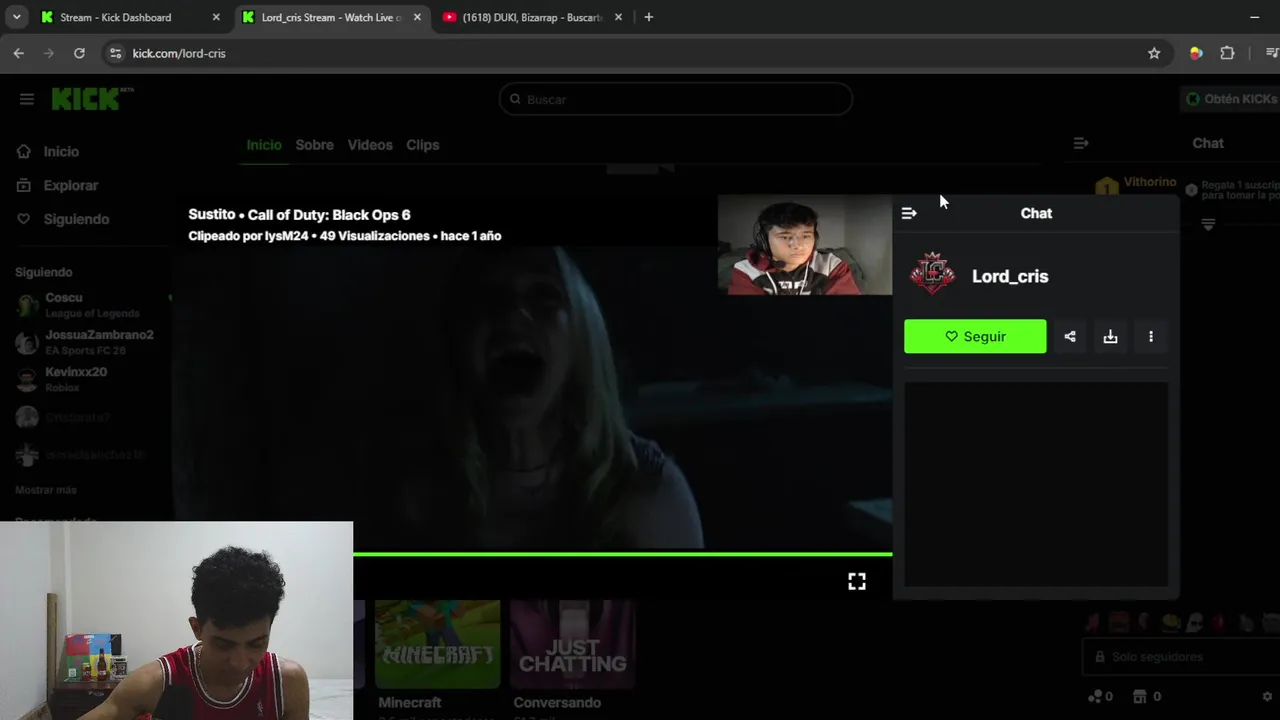1280x720 pixels.
Task: Click Mostrar más in the sidebar
Action: tap(46, 490)
